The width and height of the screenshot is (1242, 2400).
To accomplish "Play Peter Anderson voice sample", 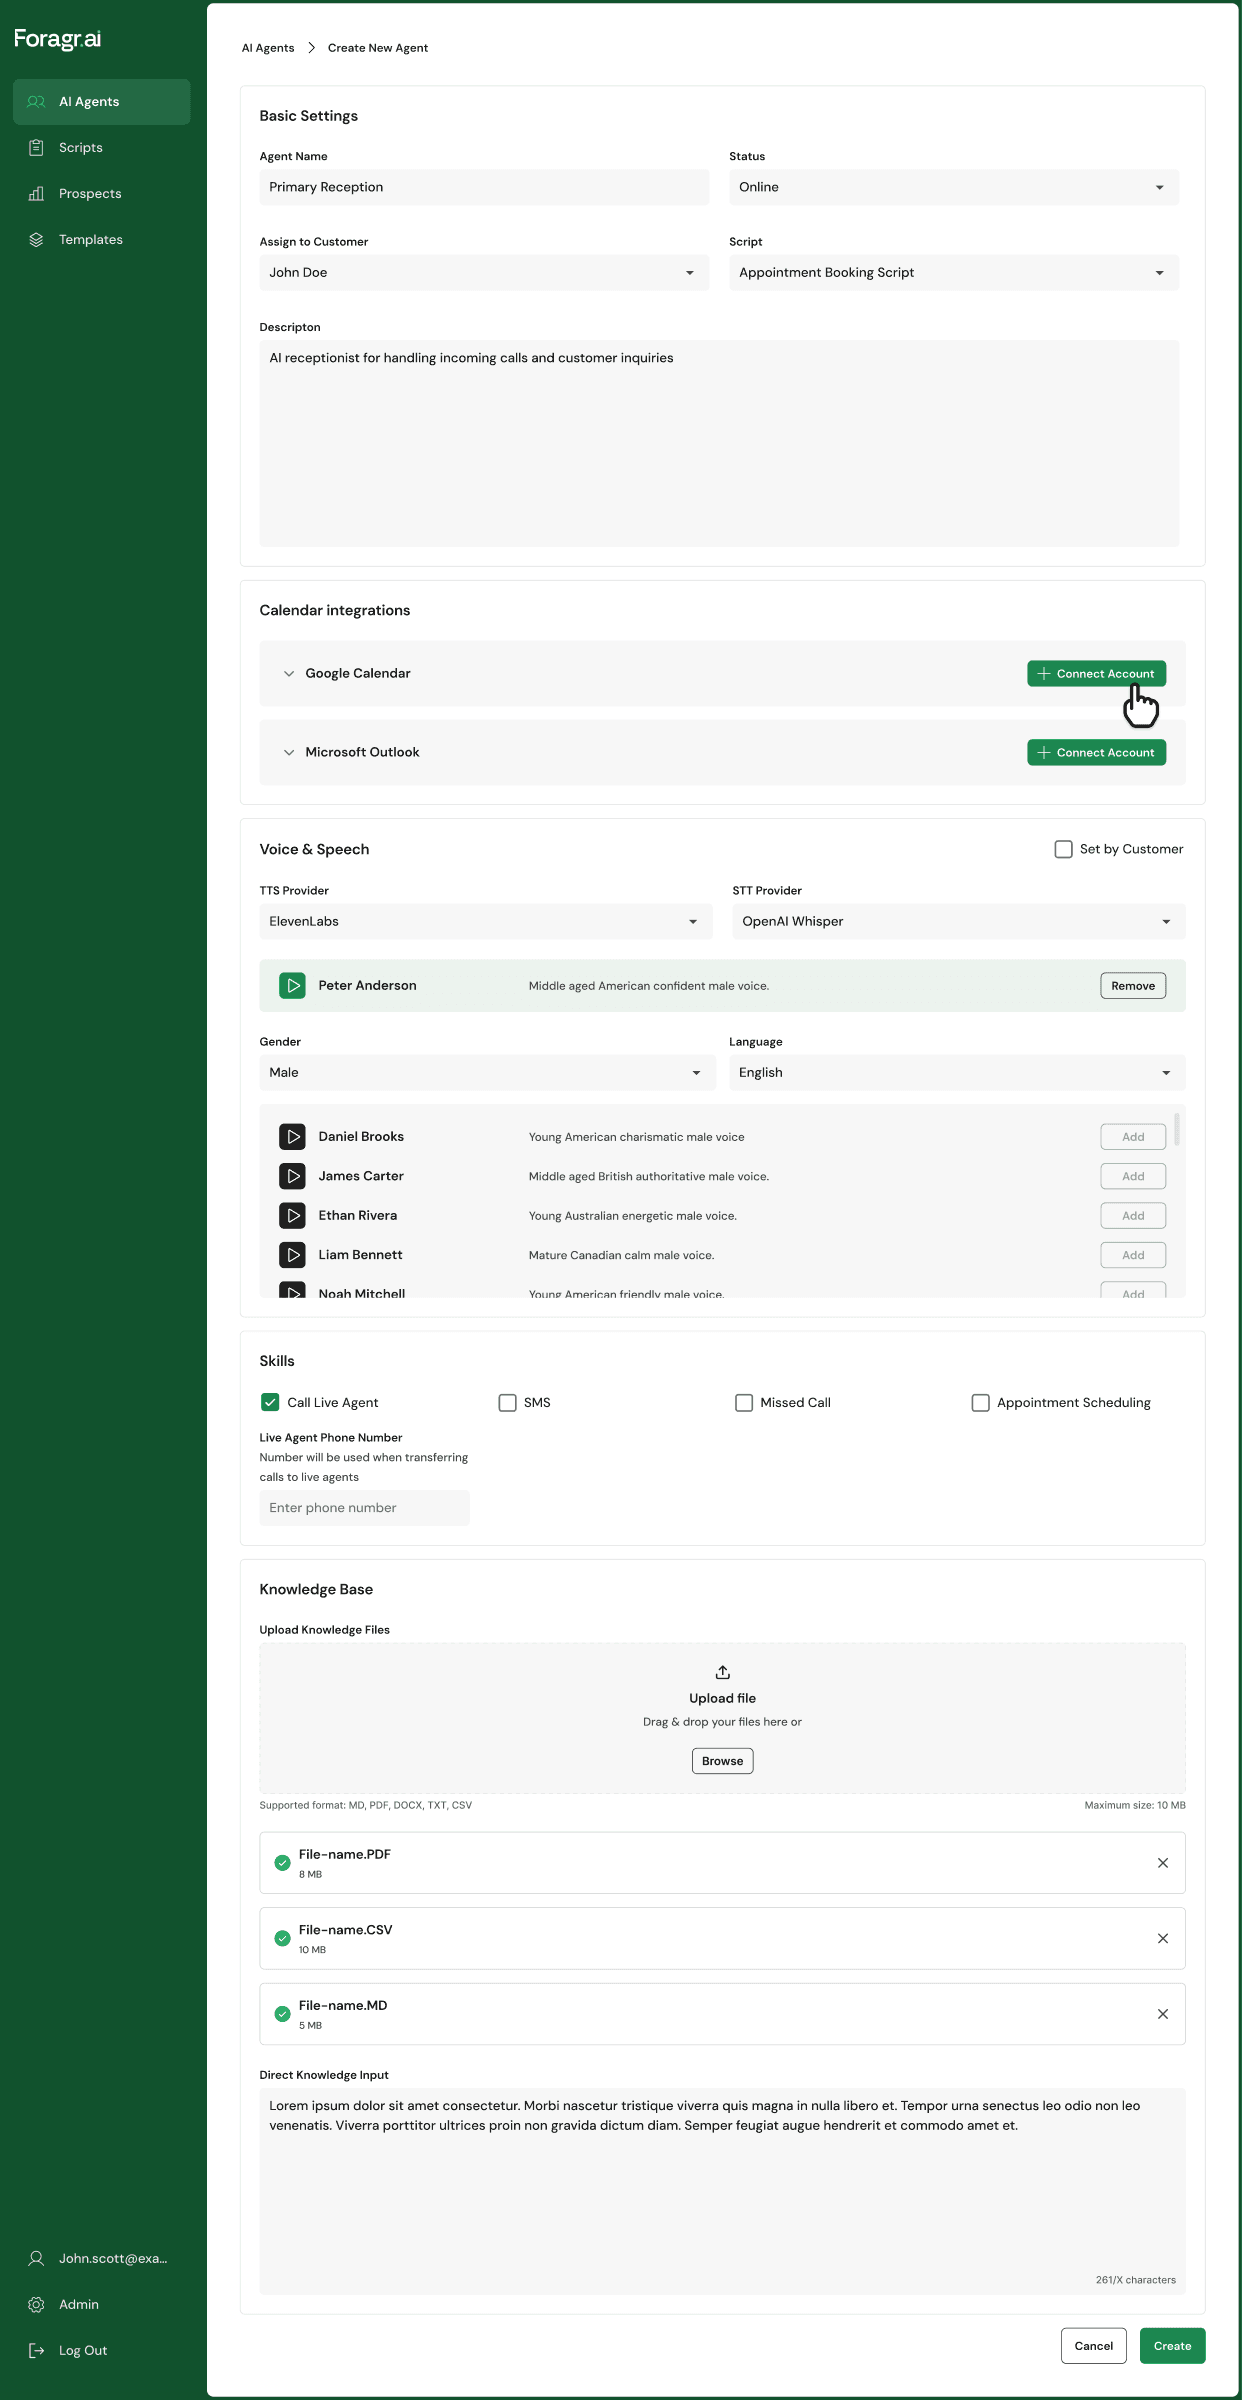I will tap(292, 986).
